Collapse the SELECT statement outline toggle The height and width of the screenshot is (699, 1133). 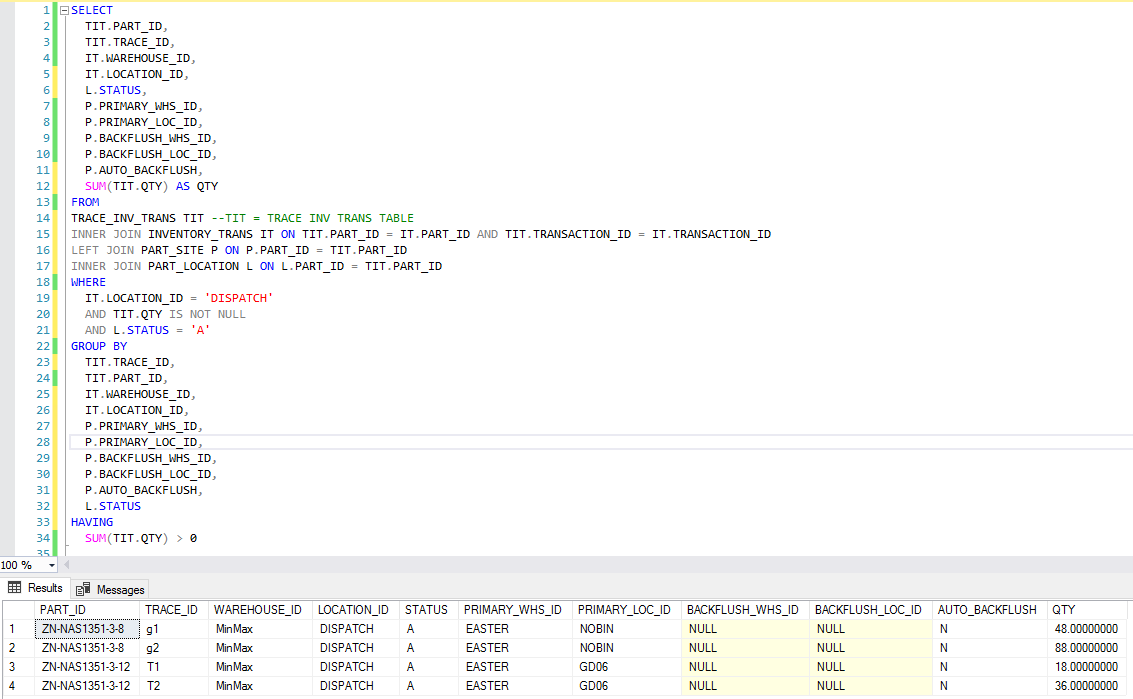tap(64, 11)
